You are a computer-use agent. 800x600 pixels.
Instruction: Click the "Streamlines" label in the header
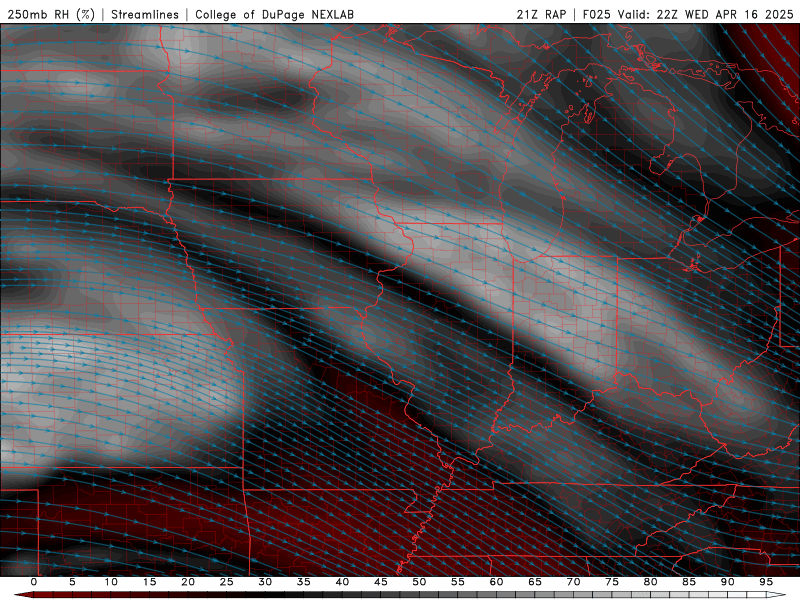click(x=145, y=14)
